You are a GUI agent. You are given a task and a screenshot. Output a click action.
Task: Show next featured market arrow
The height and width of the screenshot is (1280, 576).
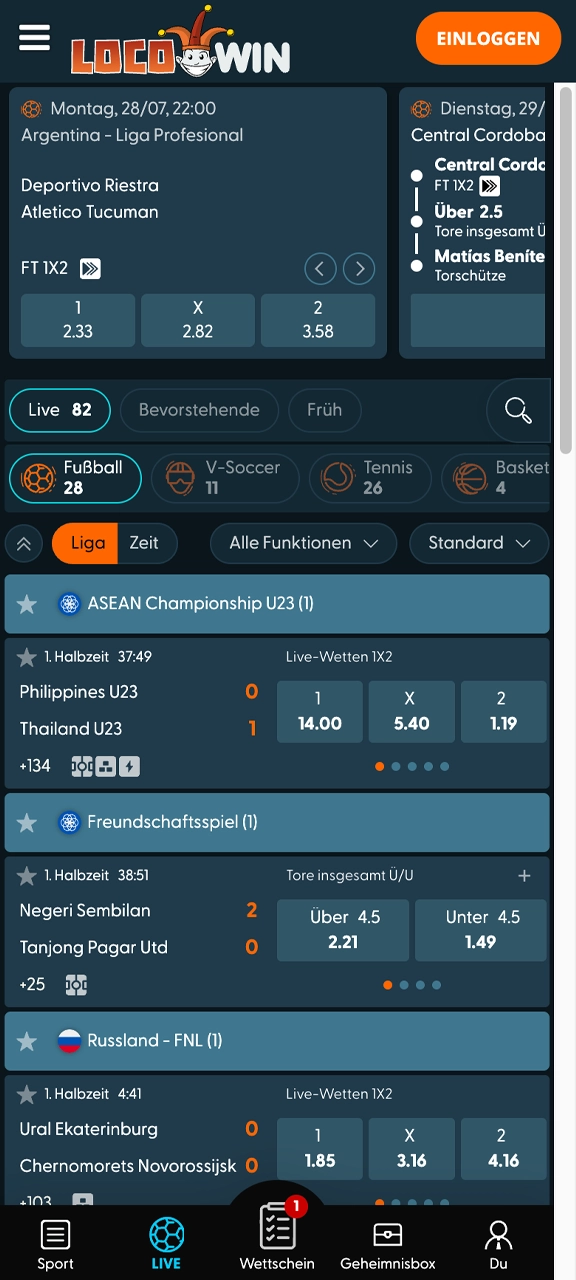(x=359, y=268)
